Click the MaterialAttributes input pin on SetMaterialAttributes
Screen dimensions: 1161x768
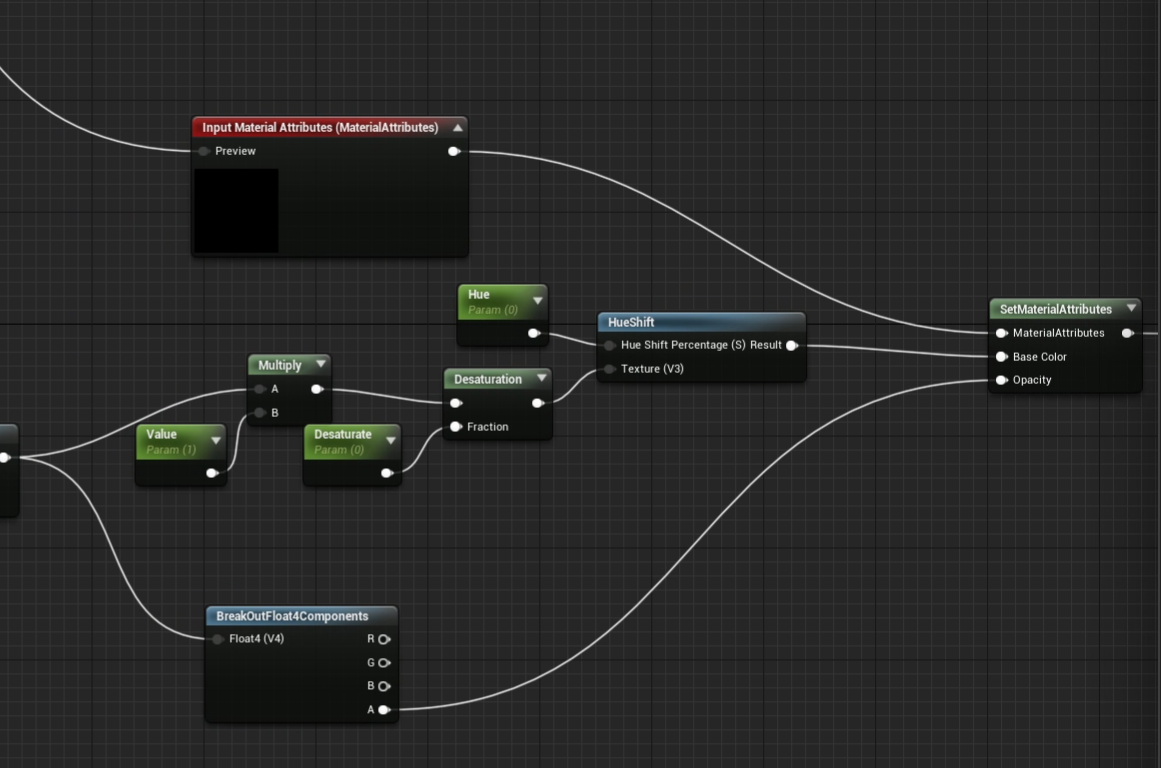[1001, 332]
